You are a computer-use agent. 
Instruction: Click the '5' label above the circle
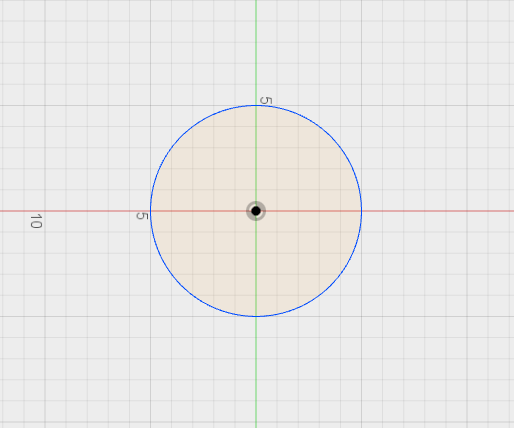tap(266, 100)
